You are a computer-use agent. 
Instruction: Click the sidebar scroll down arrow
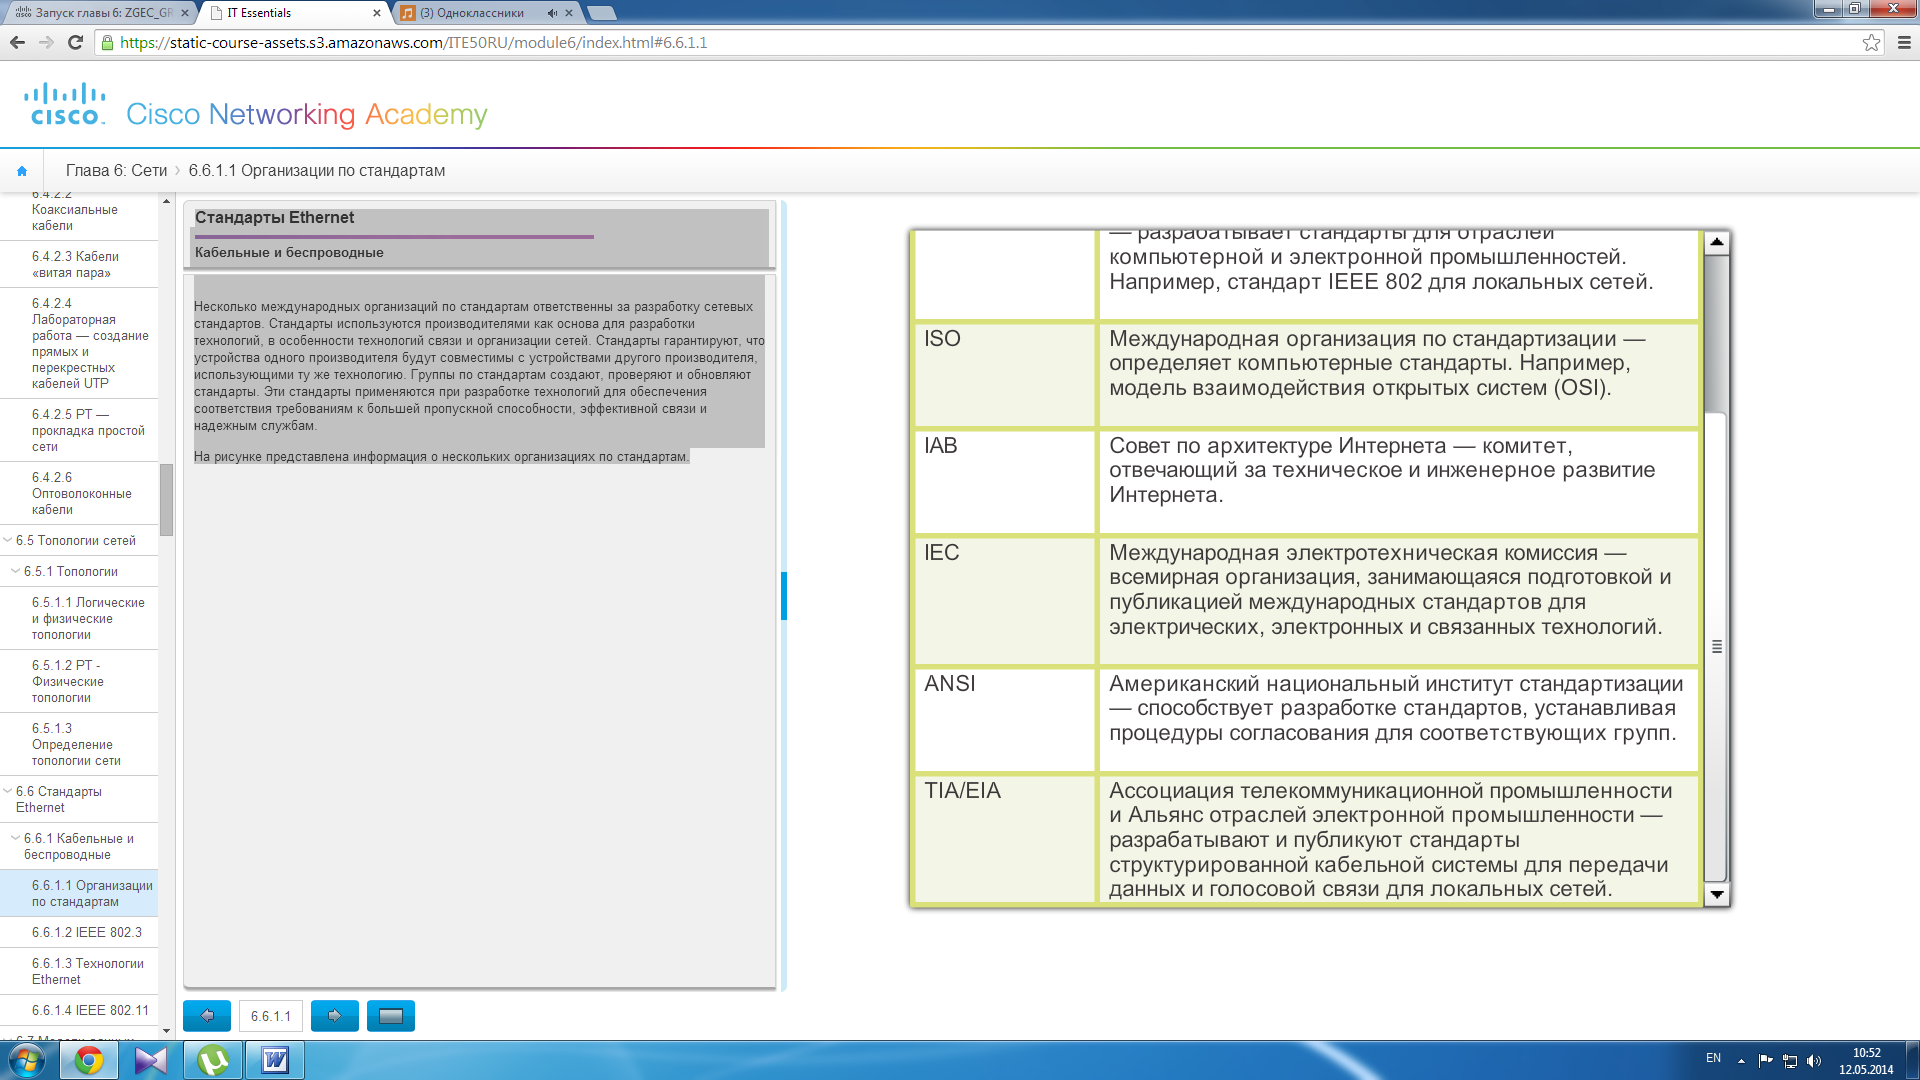pyautogui.click(x=166, y=1031)
